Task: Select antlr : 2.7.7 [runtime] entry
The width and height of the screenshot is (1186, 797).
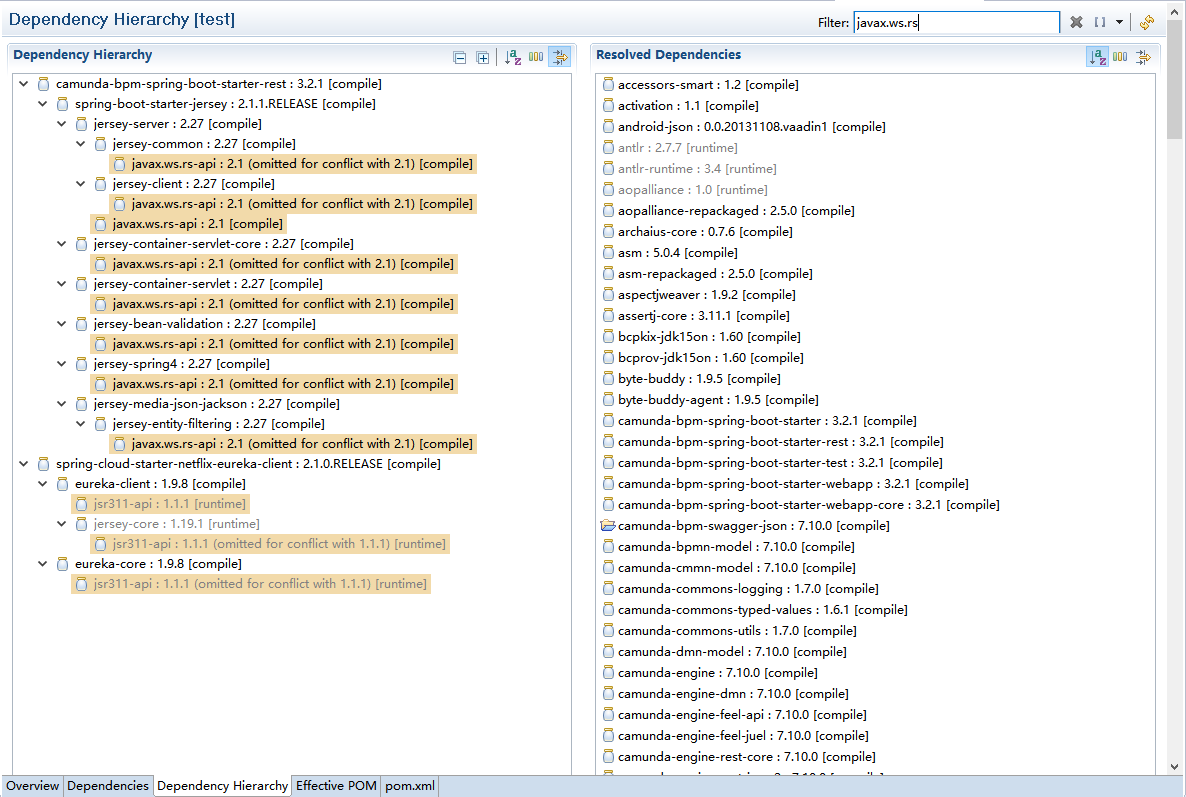Action: (669, 148)
